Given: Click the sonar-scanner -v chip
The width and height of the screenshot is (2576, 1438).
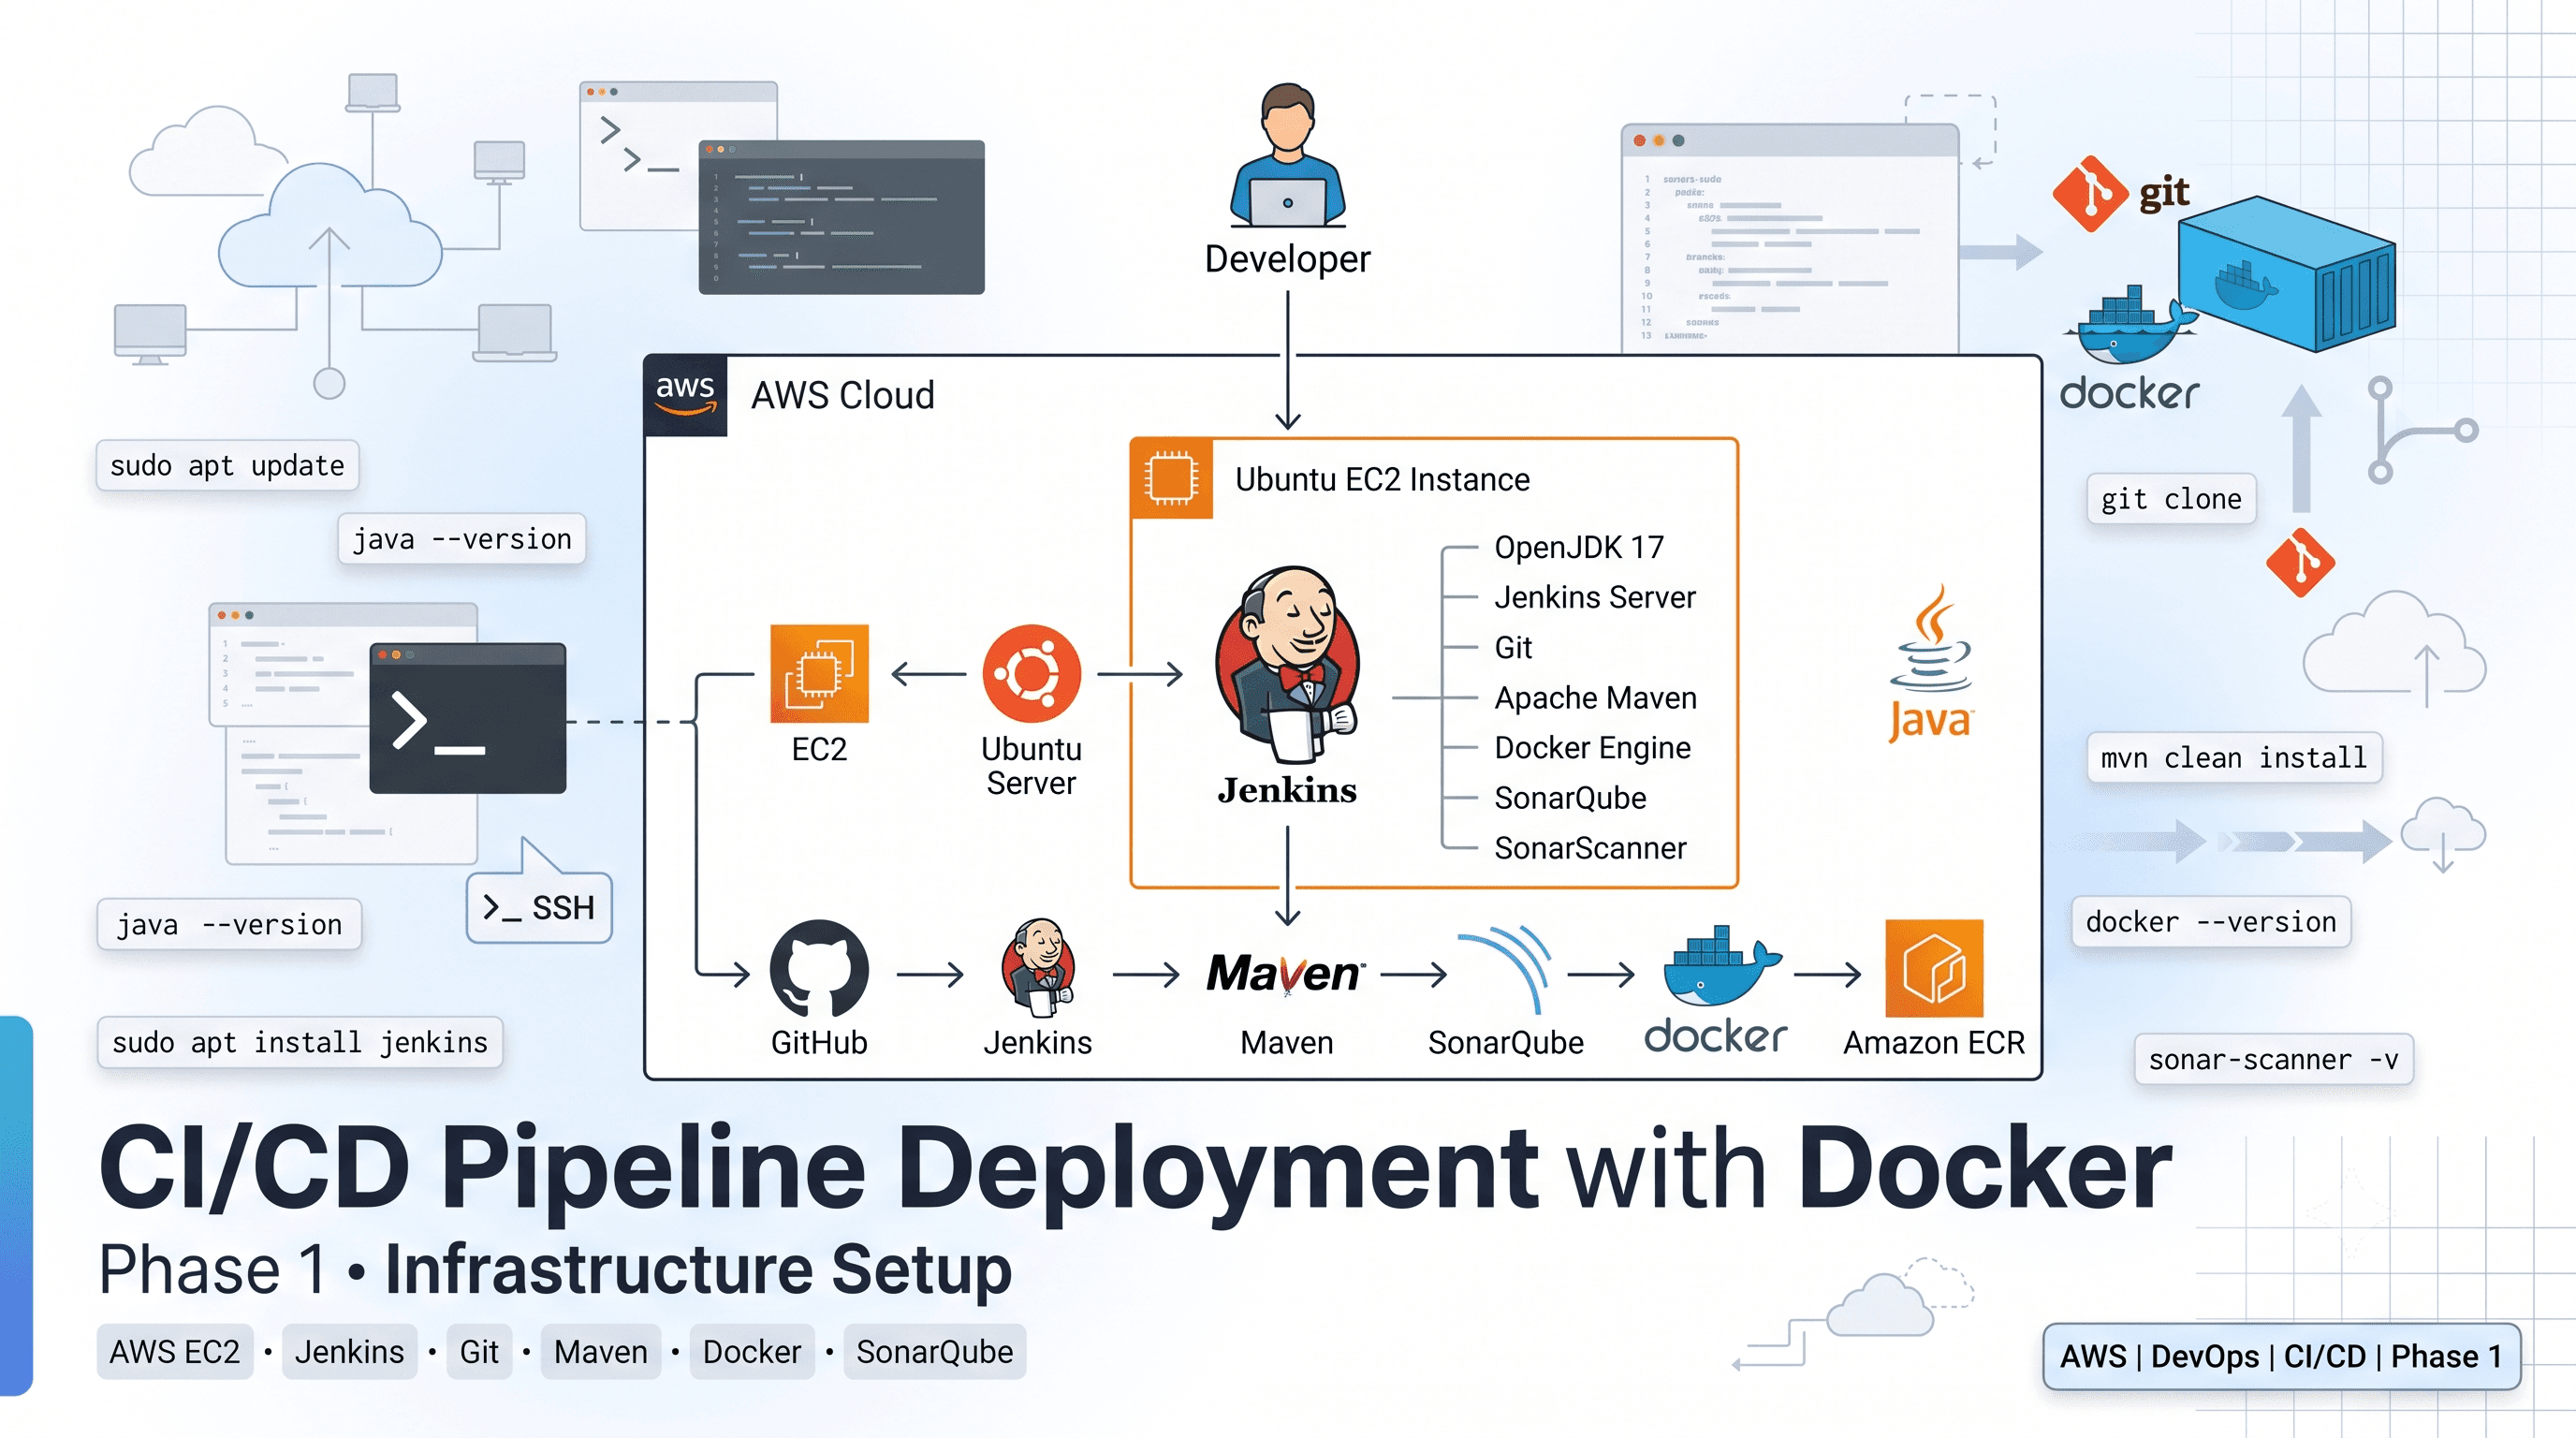Looking at the screenshot, I should tap(2273, 1059).
